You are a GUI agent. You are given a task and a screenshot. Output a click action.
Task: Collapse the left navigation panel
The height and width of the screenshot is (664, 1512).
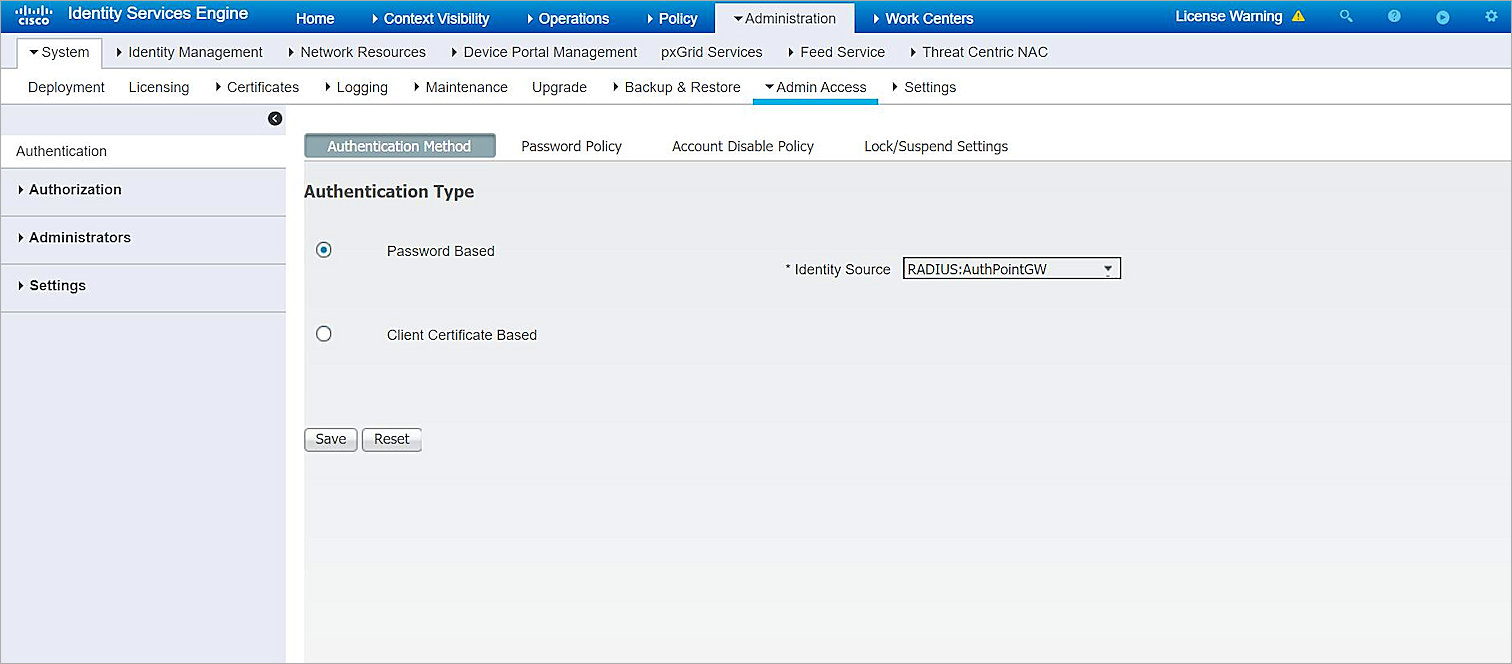(275, 118)
